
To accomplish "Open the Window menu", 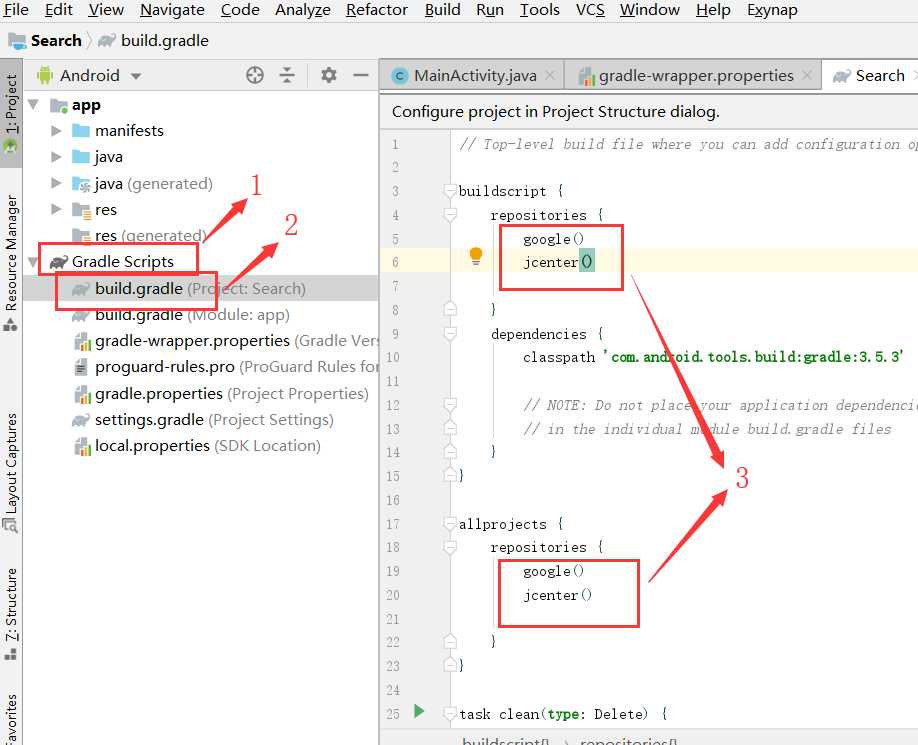I will (x=650, y=10).
